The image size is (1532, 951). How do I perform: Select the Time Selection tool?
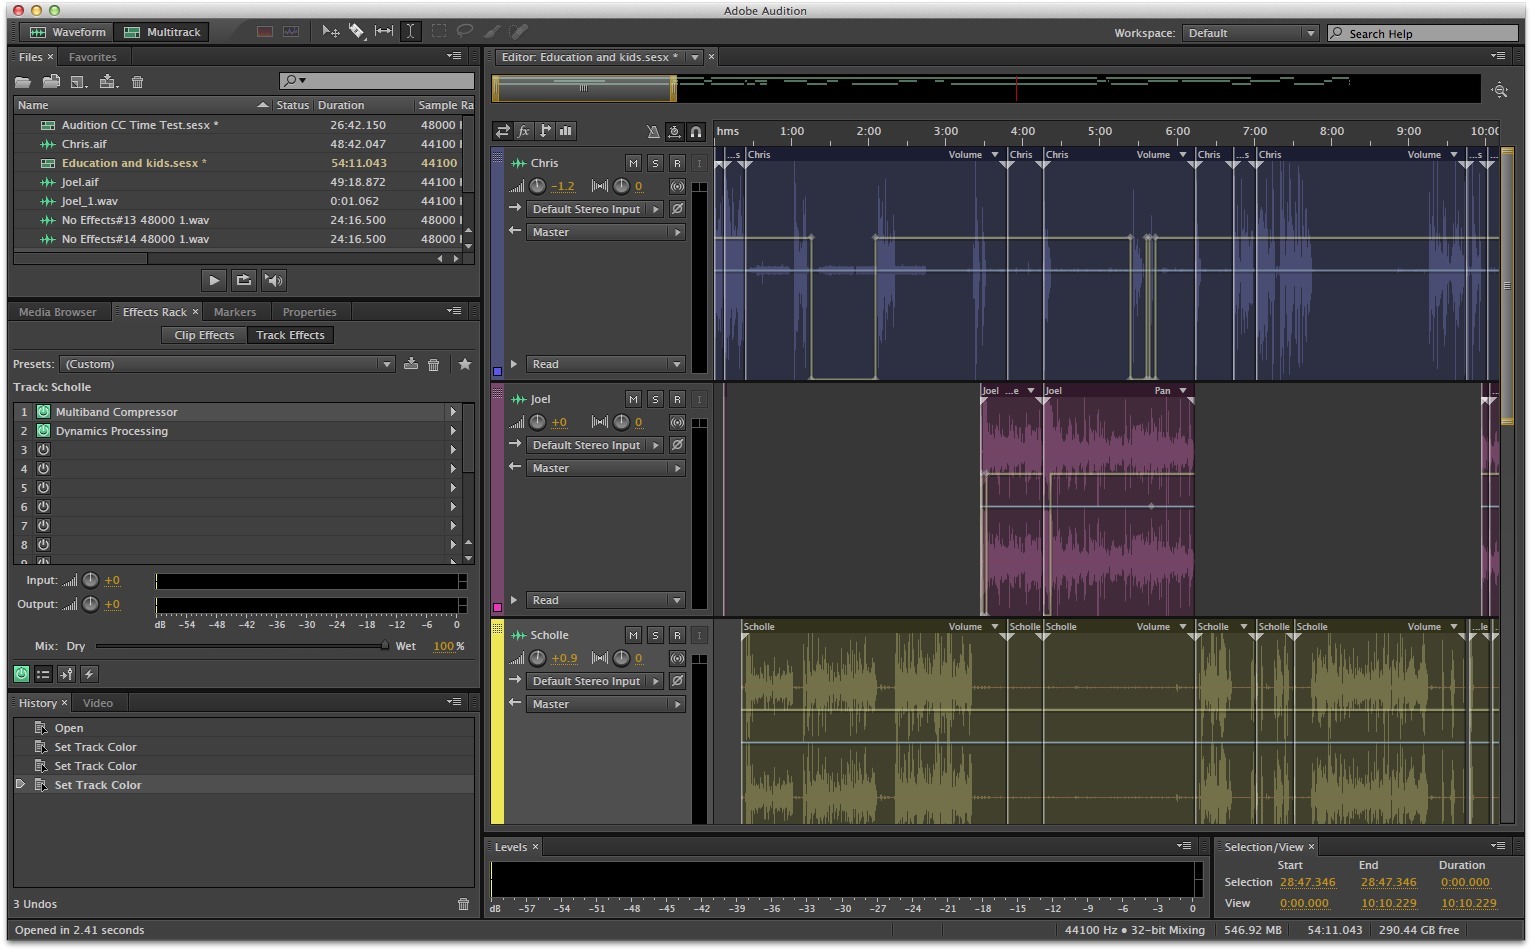coord(410,32)
